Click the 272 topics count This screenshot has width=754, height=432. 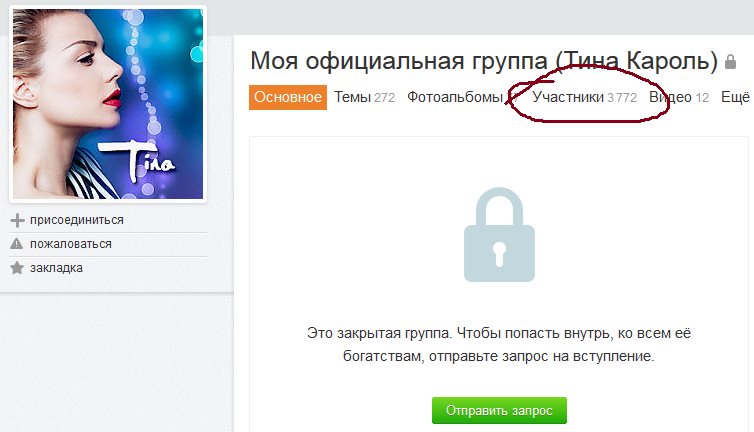pos(384,98)
